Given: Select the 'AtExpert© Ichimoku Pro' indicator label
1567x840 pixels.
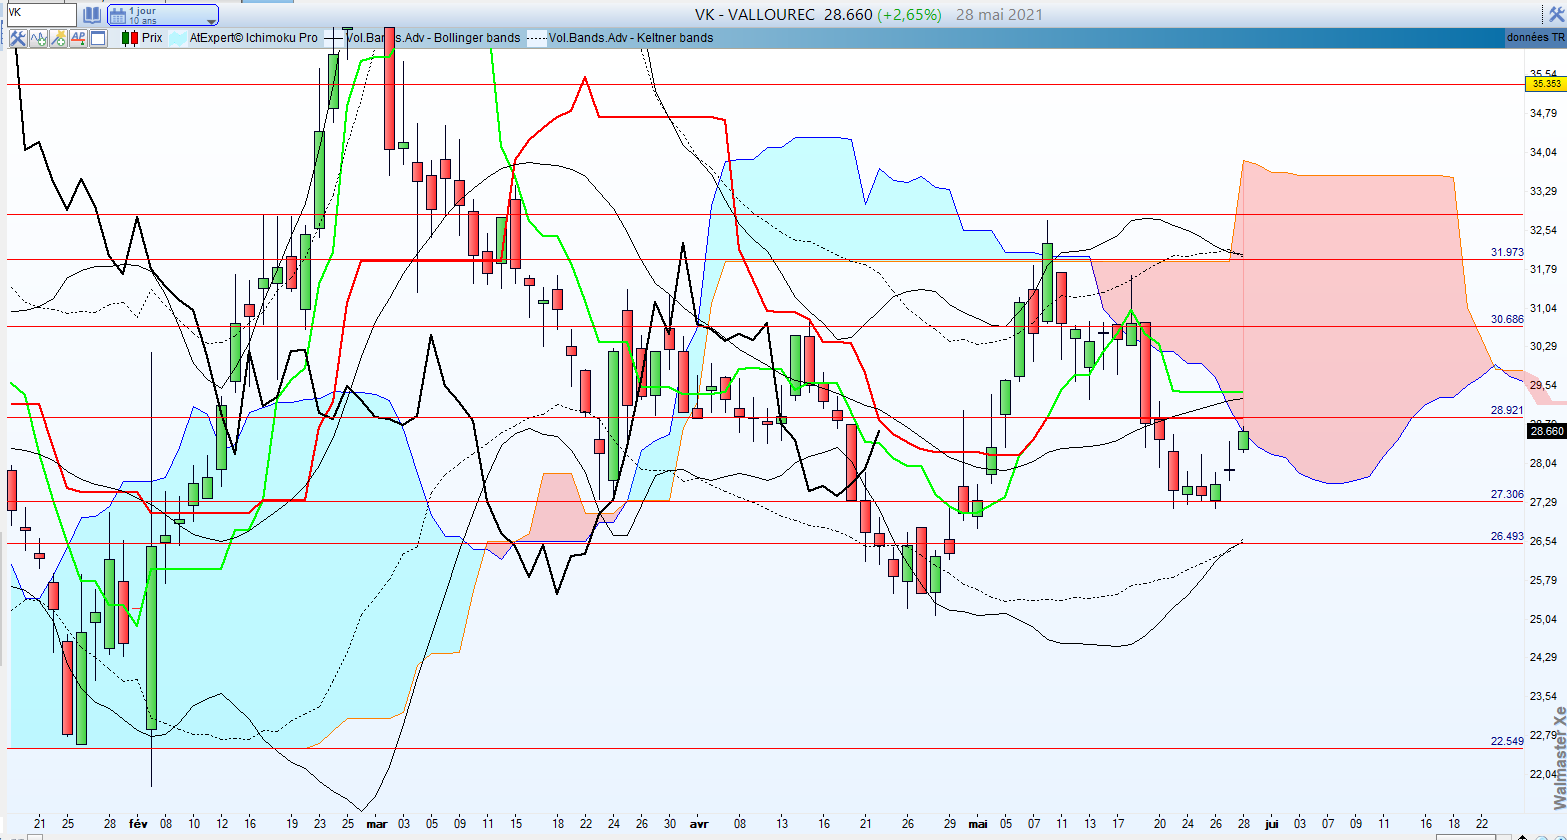Looking at the screenshot, I should 253,38.
